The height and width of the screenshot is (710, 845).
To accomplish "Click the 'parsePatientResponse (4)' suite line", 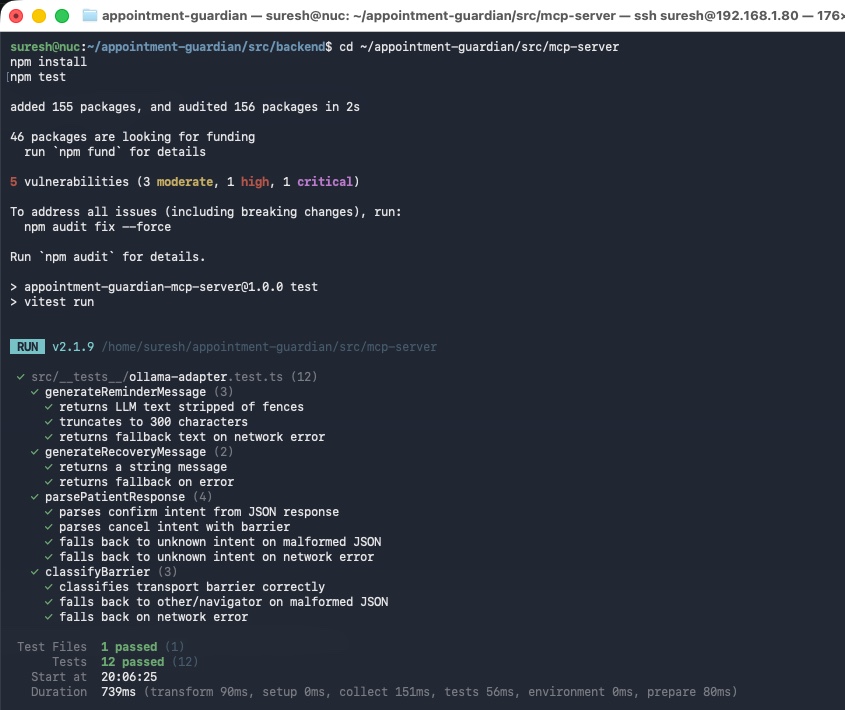I will 128,497.
